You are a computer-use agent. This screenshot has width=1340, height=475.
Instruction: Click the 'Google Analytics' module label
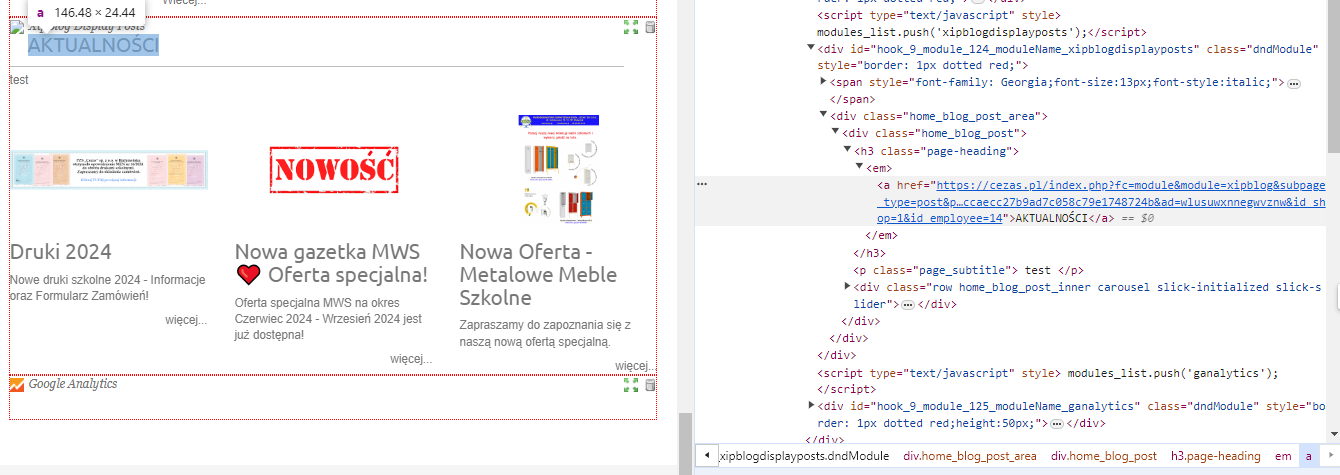73,384
